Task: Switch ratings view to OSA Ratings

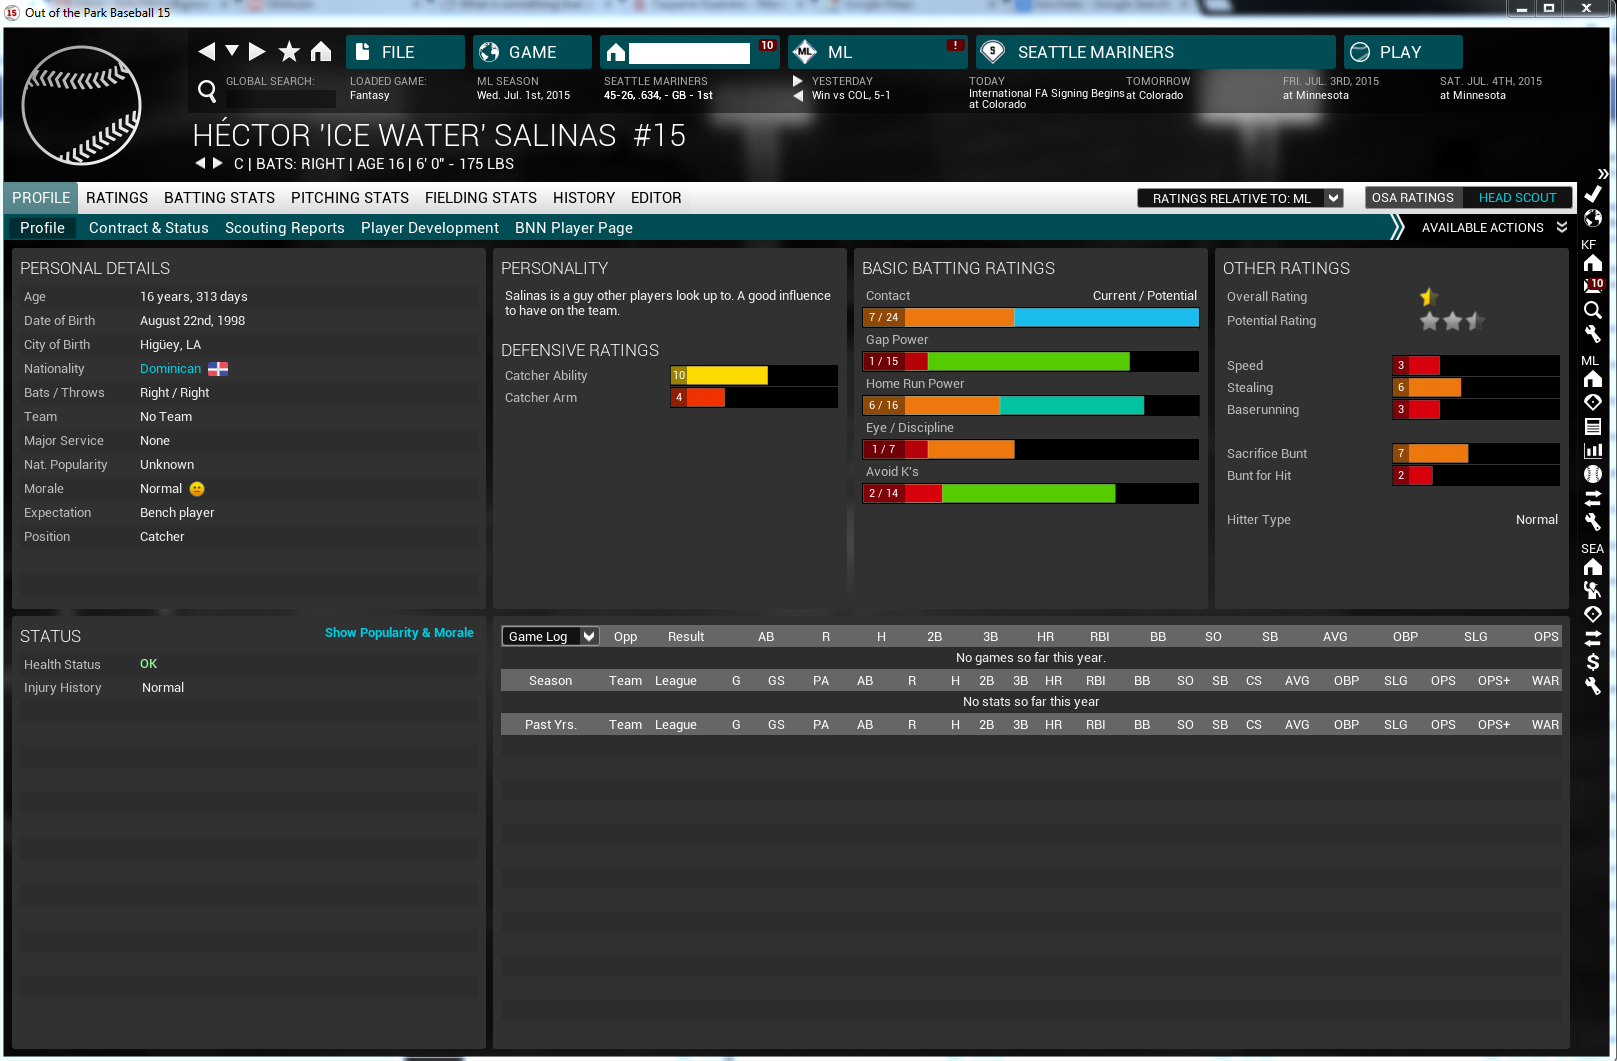Action: point(1412,198)
